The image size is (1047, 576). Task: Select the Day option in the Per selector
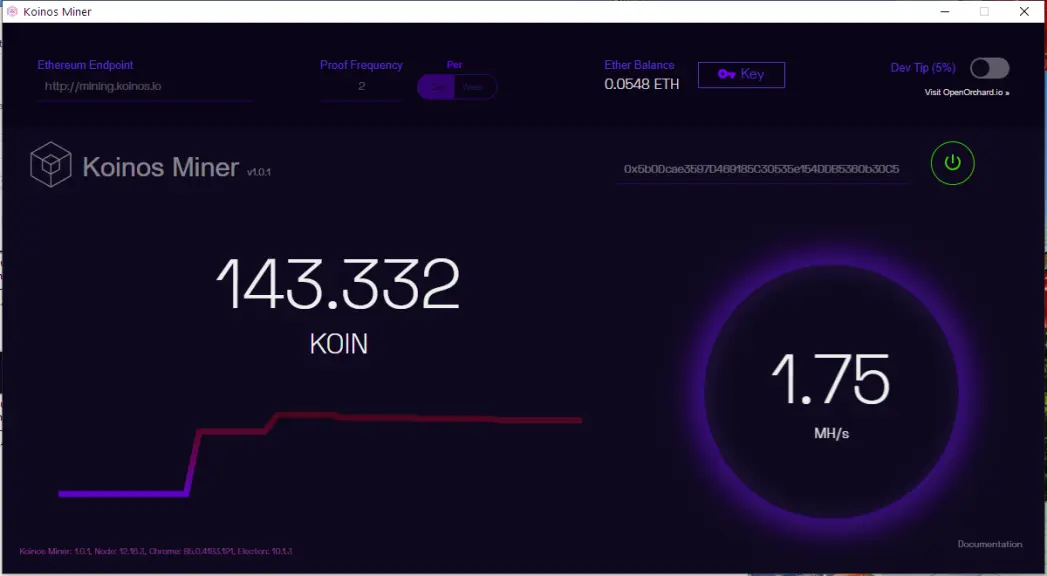pyautogui.click(x=436, y=87)
